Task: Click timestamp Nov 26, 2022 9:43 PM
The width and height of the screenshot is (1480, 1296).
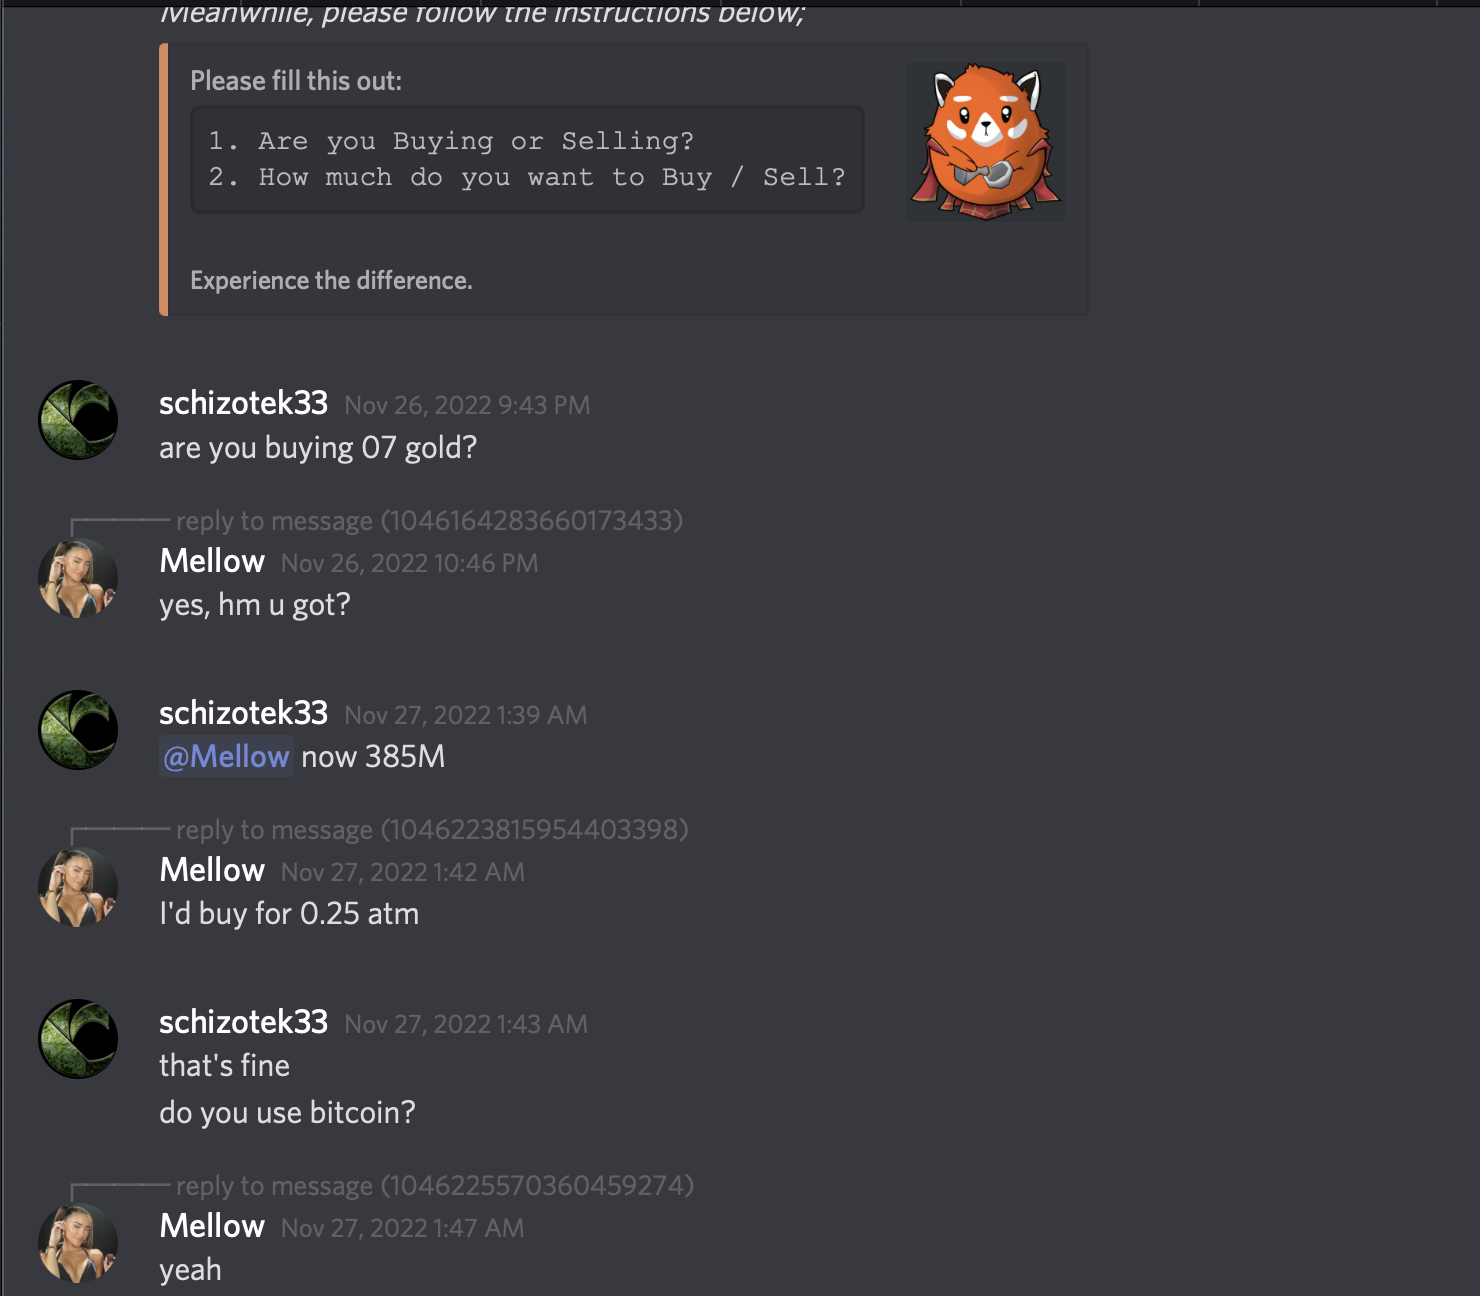Action: point(467,405)
